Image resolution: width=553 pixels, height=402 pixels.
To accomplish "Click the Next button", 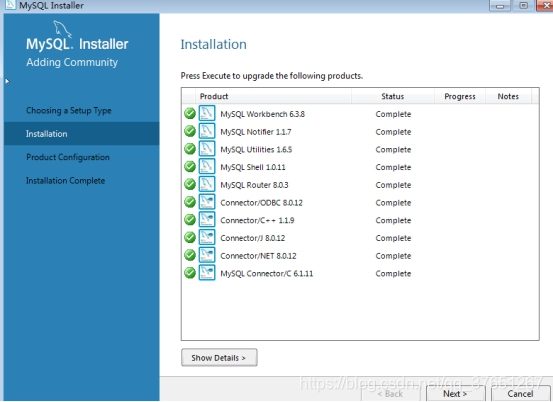I will [455, 394].
